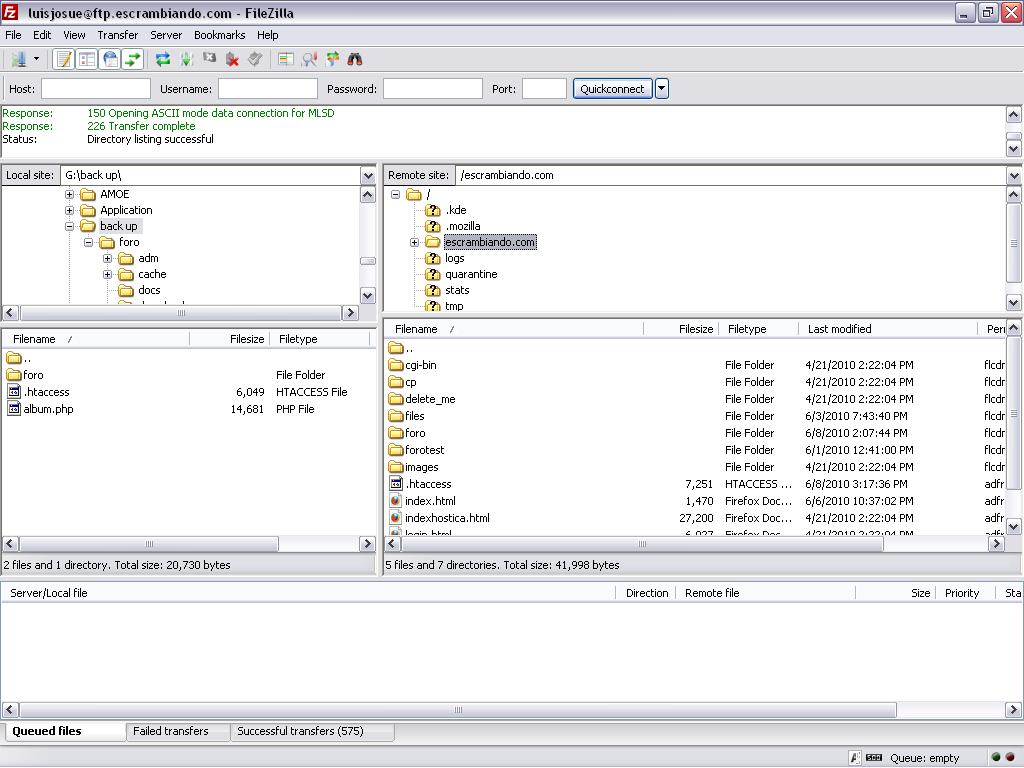
Task: Open the Quickconnect history dropdown
Action: pos(662,89)
